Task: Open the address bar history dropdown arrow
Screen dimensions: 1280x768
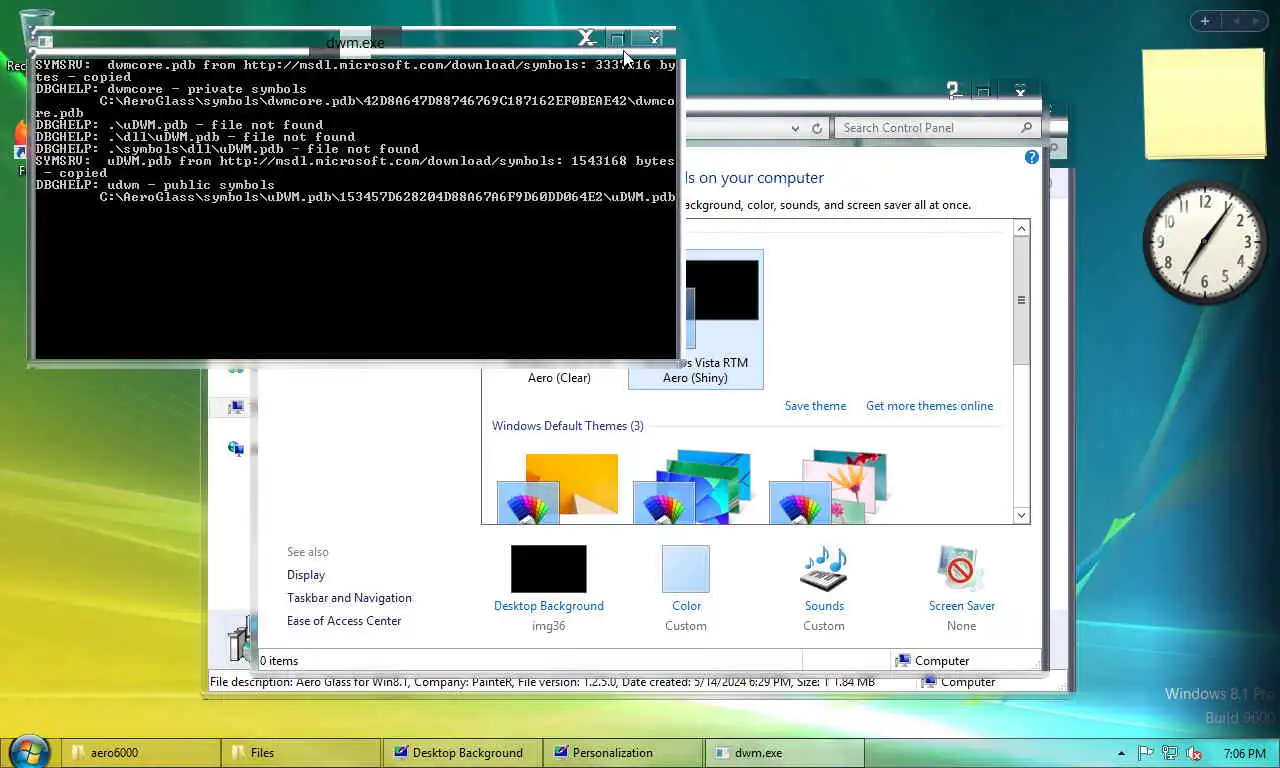Action: coord(795,128)
